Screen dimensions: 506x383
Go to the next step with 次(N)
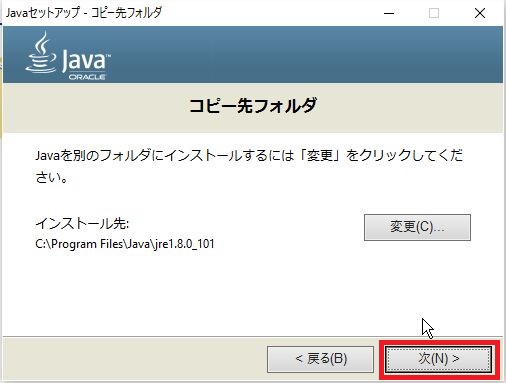click(x=438, y=359)
